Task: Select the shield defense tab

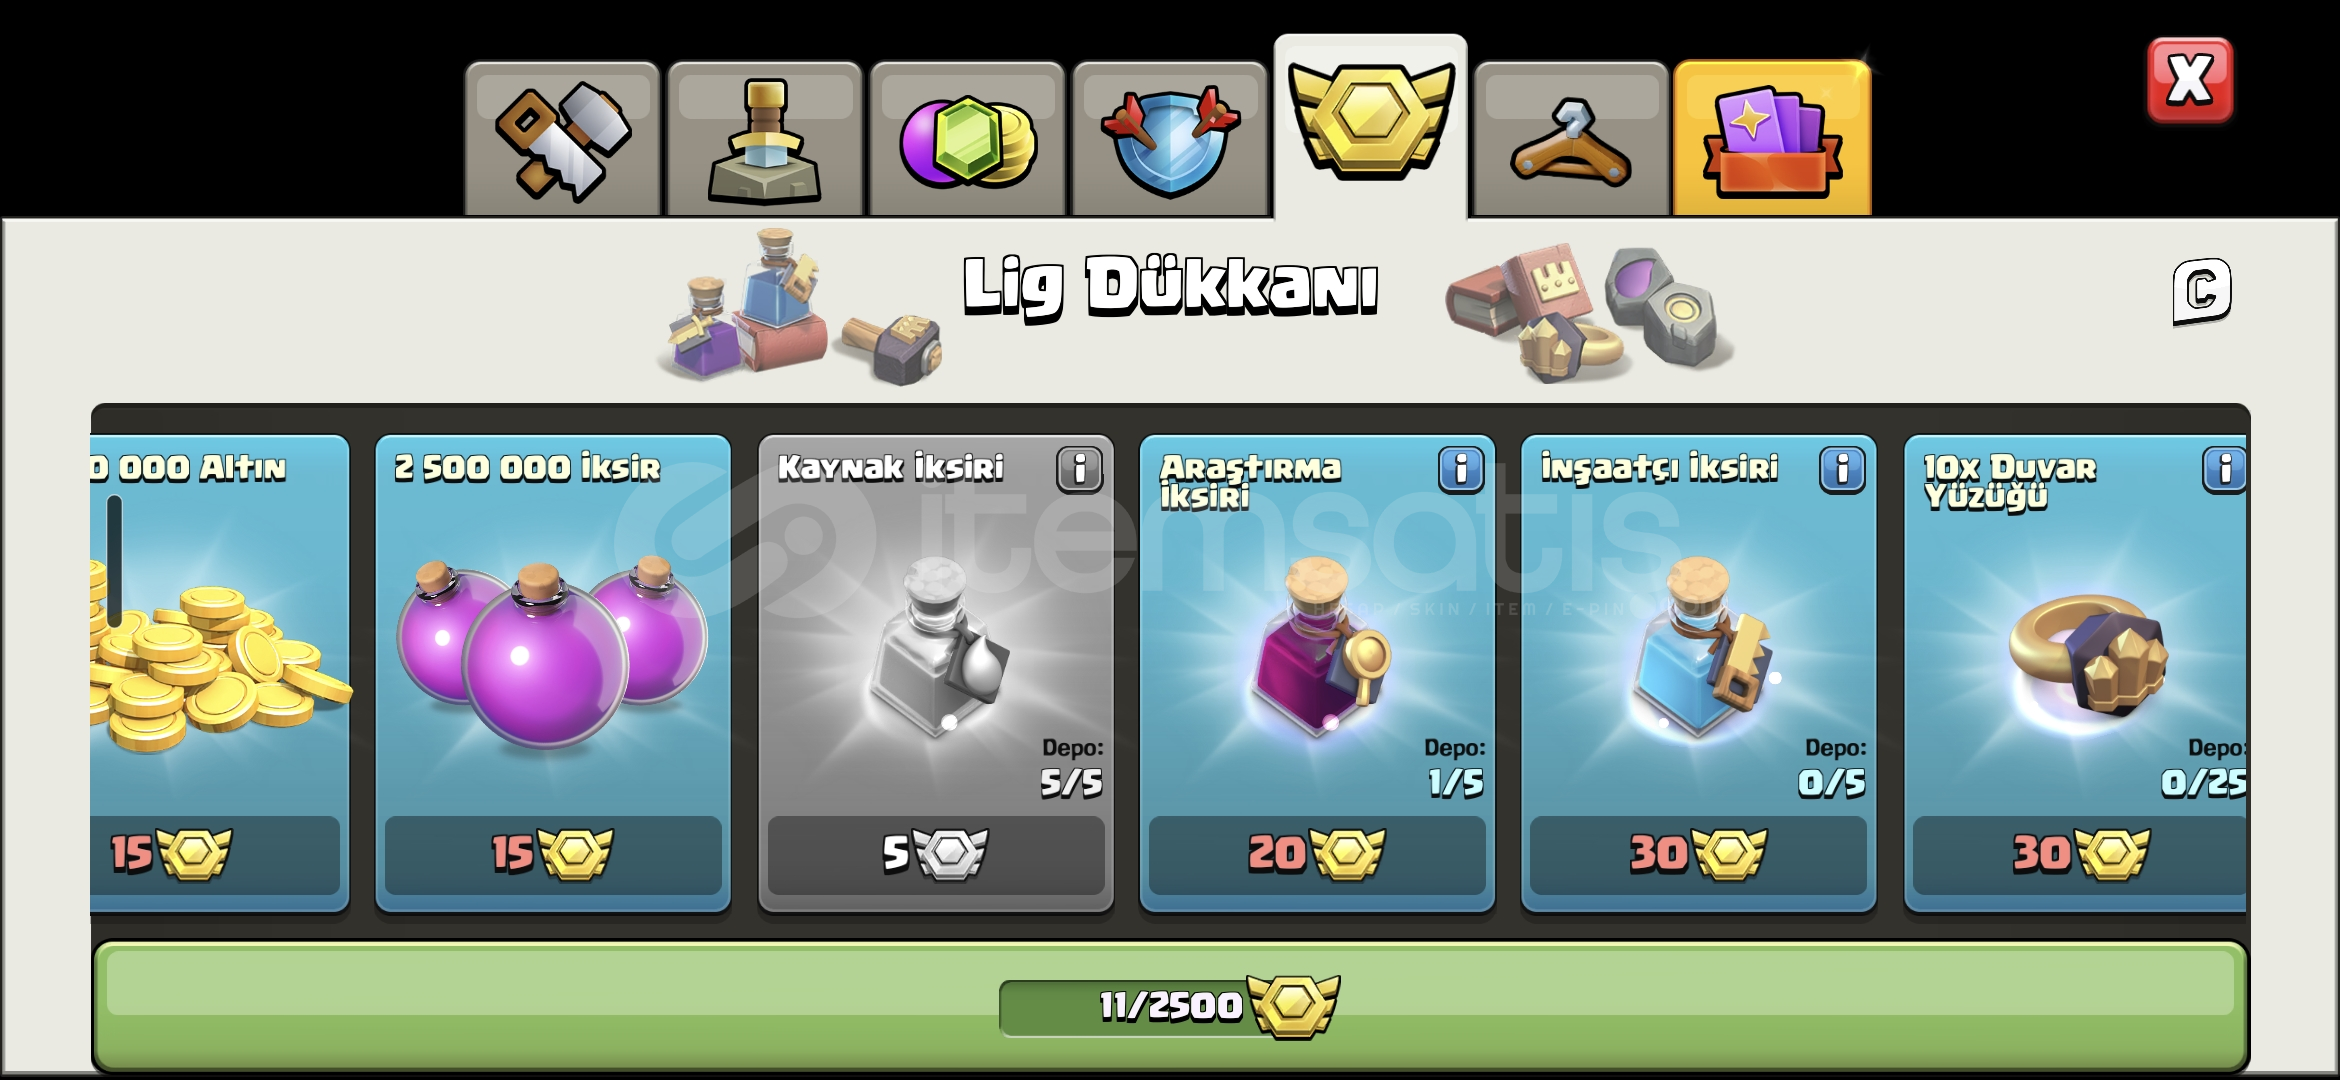Action: [1169, 140]
